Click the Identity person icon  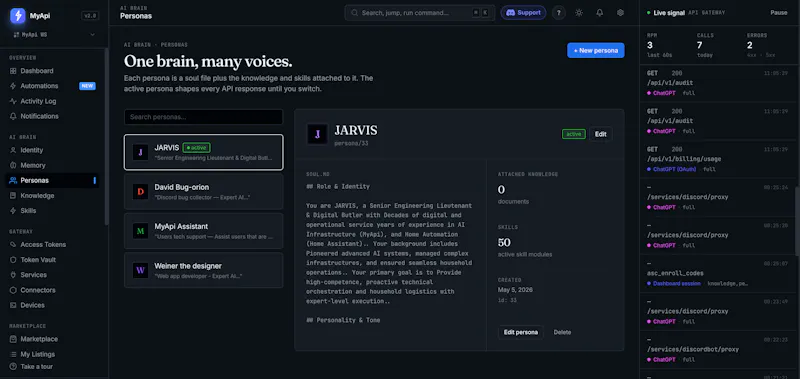13,150
